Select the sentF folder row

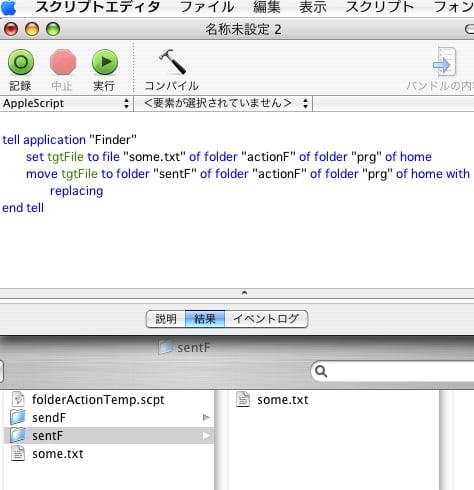tap(109, 435)
